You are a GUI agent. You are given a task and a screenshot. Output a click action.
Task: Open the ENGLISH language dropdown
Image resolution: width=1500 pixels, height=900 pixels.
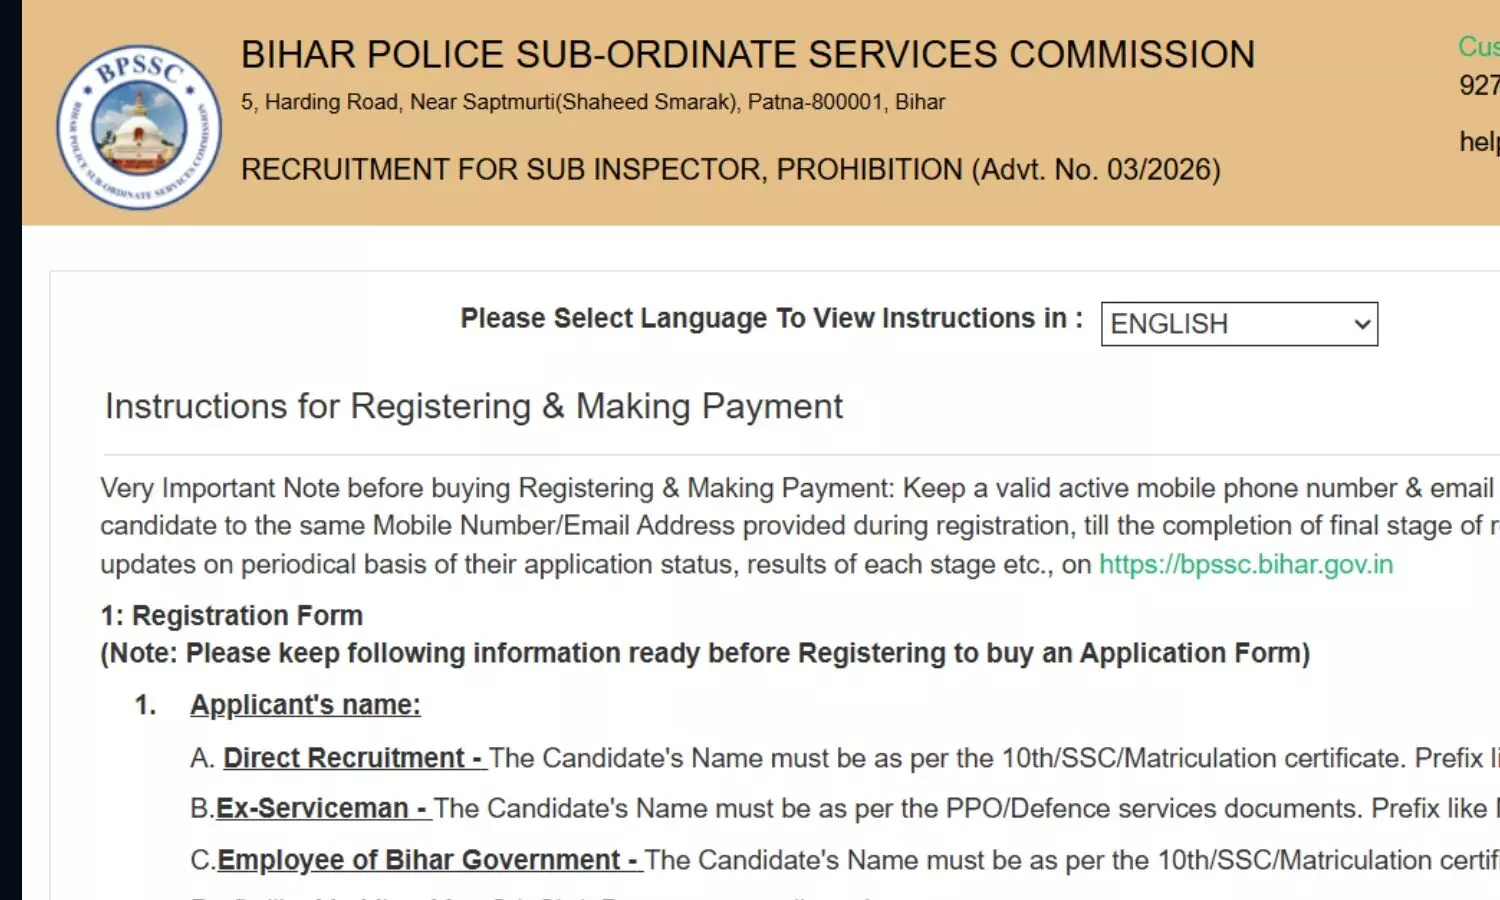[x=1238, y=324]
